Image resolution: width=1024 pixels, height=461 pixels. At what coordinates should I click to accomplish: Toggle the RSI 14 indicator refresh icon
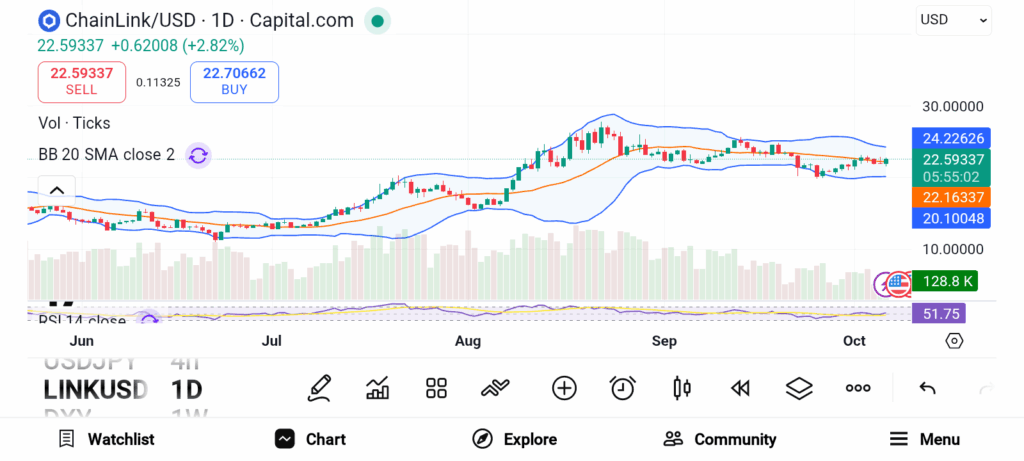149,320
